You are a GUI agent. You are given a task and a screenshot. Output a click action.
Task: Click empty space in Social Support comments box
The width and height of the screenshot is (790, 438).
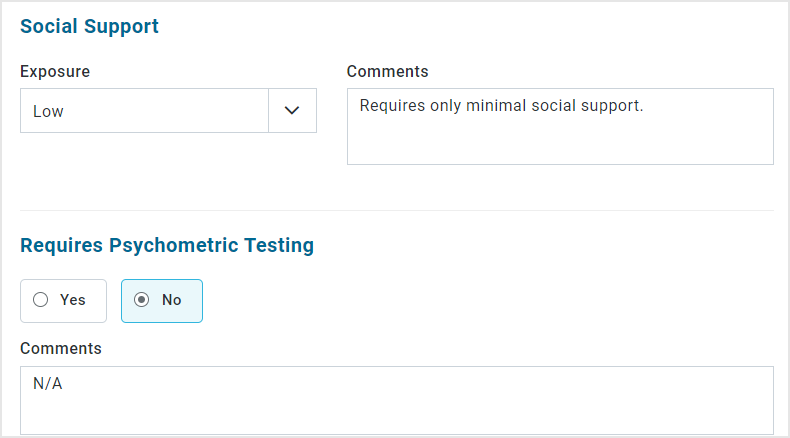560,144
